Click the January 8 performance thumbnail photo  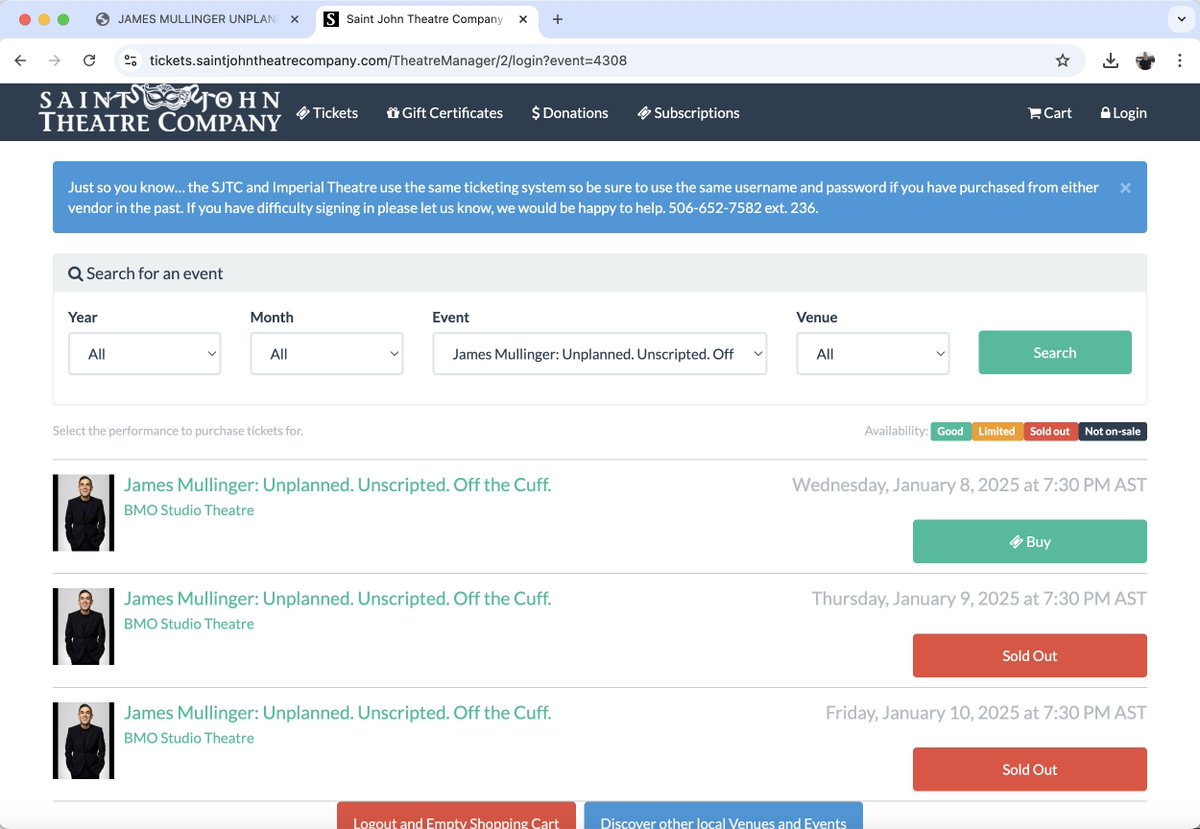pyautogui.click(x=83, y=513)
